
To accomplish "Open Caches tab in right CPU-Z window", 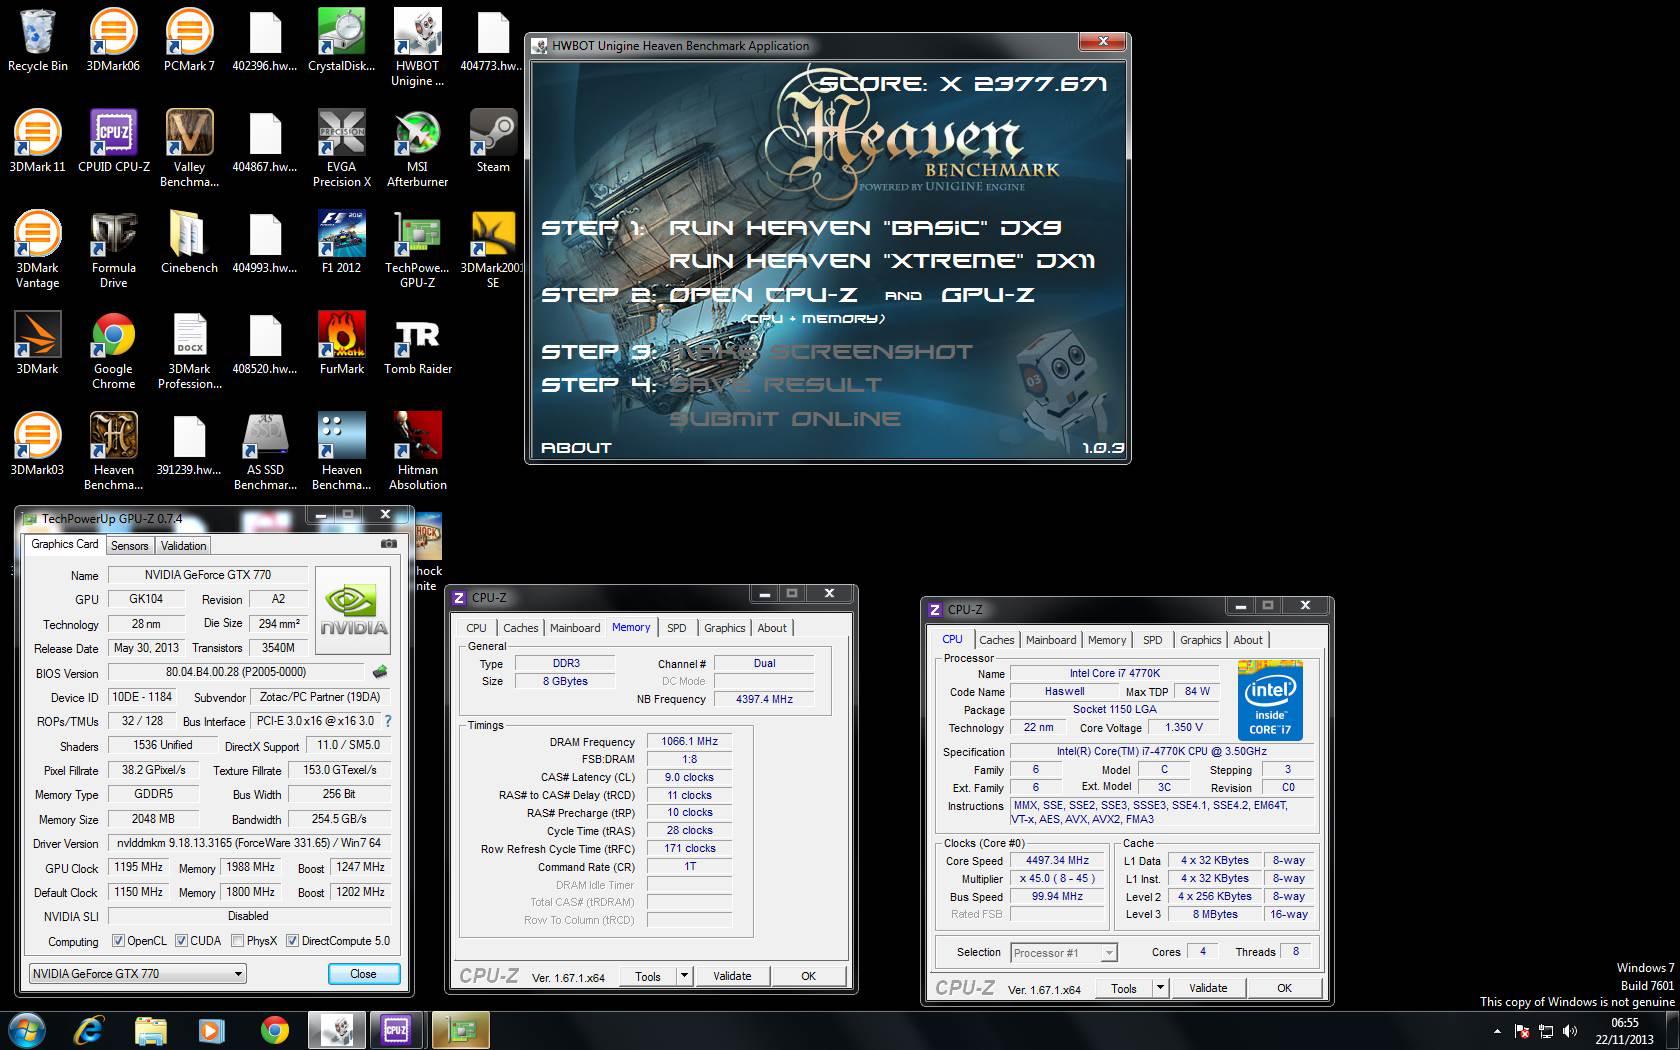I will click(x=997, y=640).
